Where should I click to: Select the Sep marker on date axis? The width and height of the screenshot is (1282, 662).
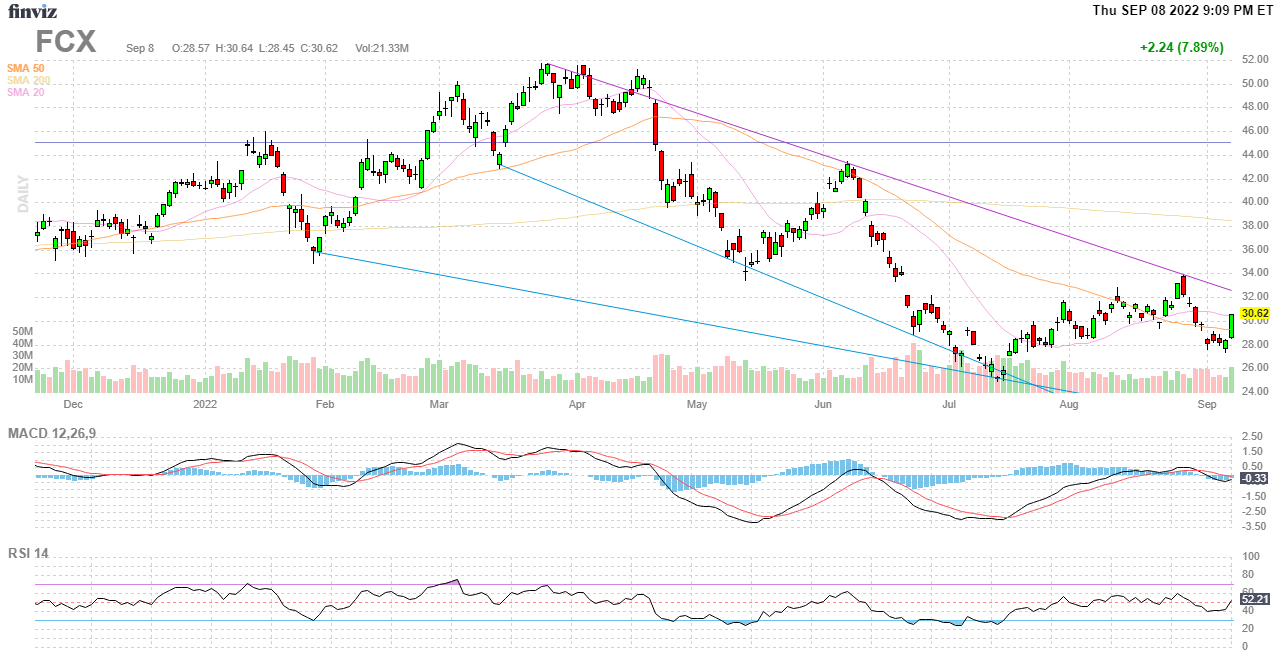pos(1206,404)
